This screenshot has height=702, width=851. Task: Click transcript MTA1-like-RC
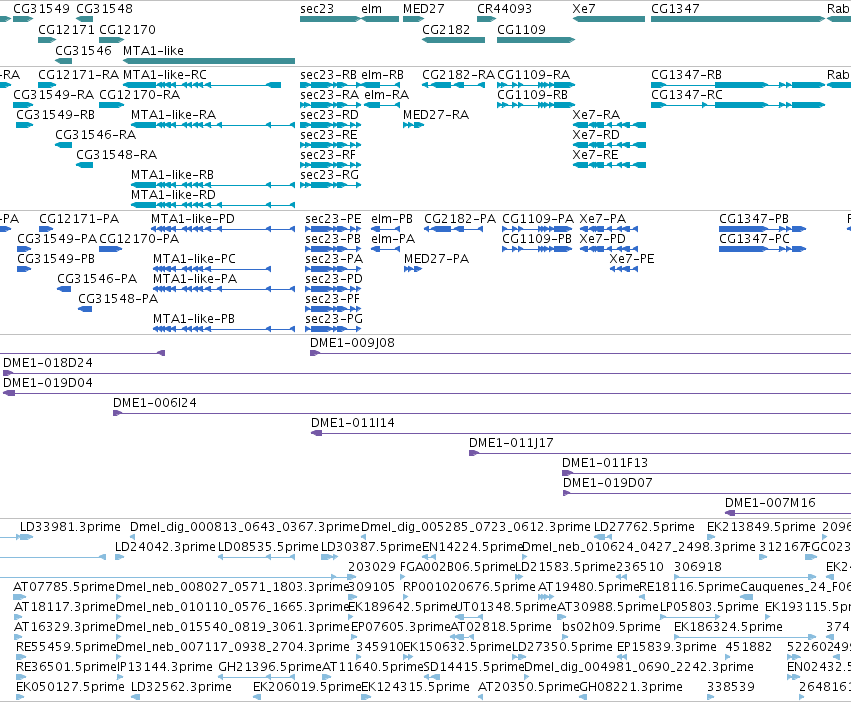(x=202, y=85)
